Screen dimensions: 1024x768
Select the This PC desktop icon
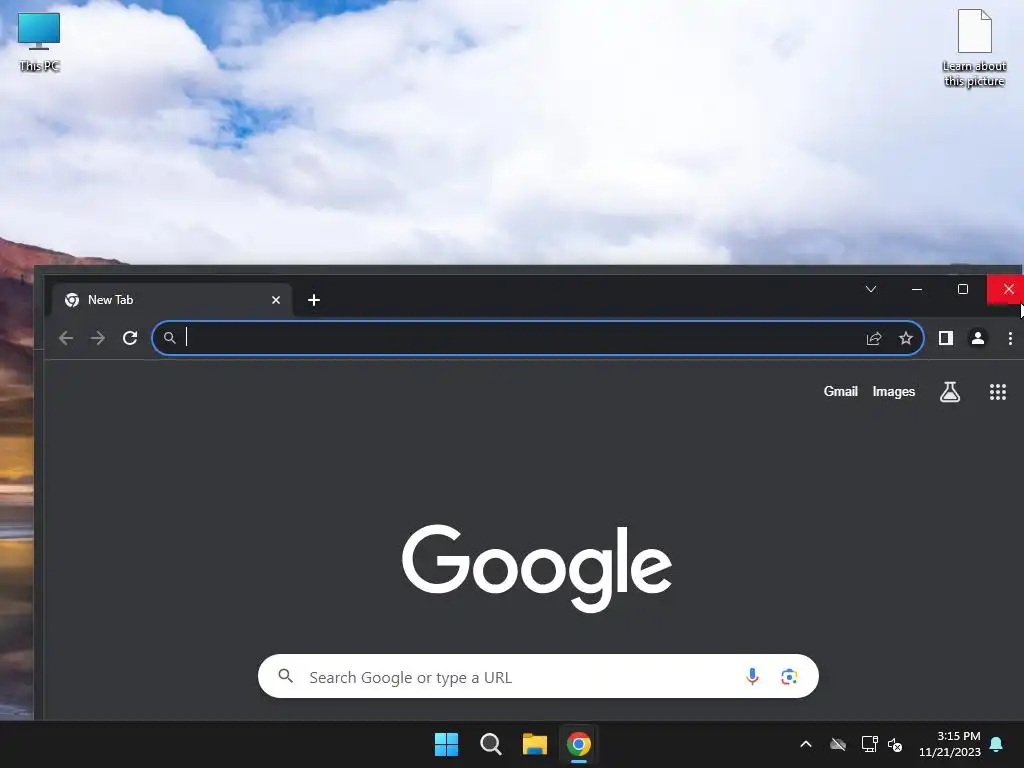39,42
